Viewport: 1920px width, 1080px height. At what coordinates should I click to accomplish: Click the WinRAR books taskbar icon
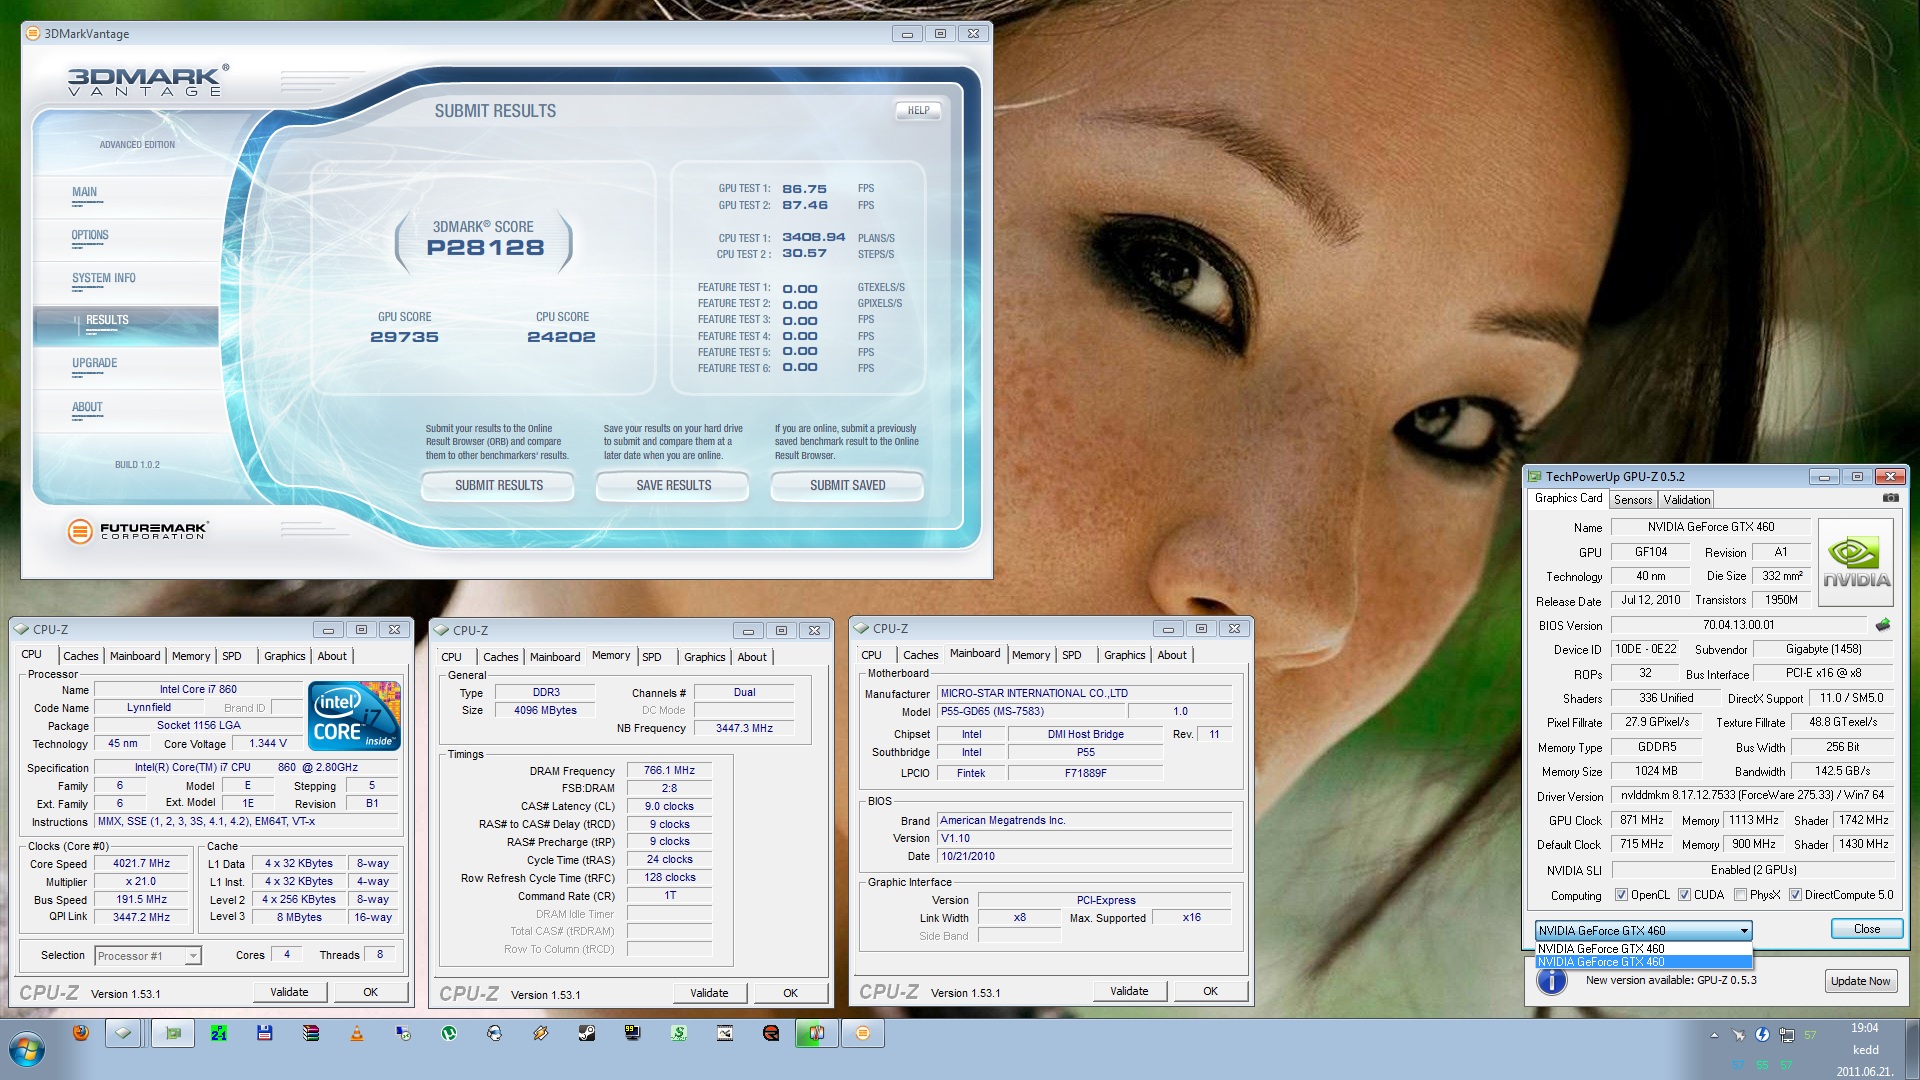point(311,1033)
